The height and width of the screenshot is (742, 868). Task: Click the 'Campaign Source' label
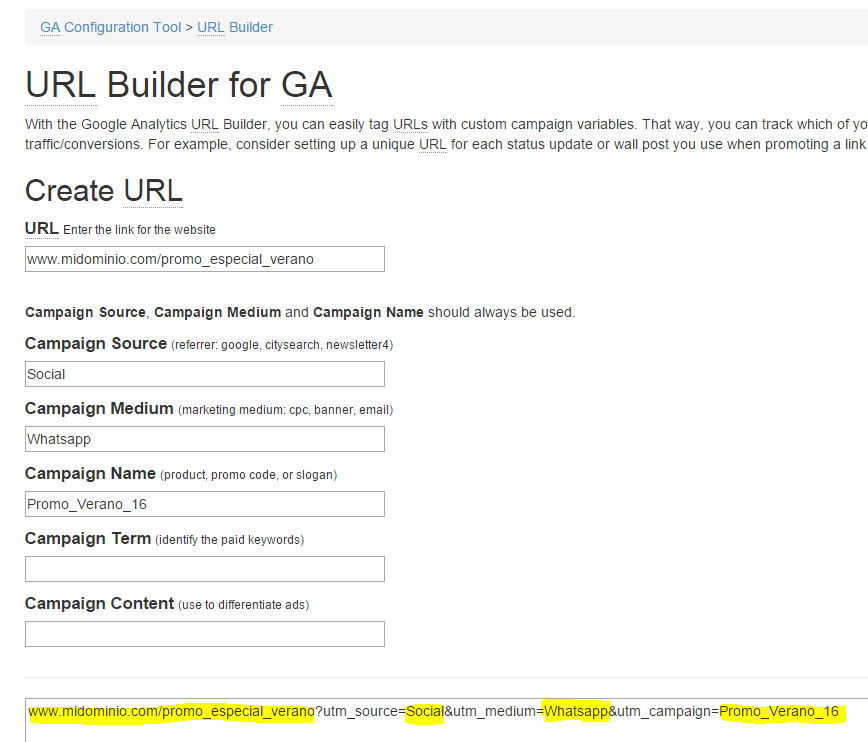coord(96,343)
